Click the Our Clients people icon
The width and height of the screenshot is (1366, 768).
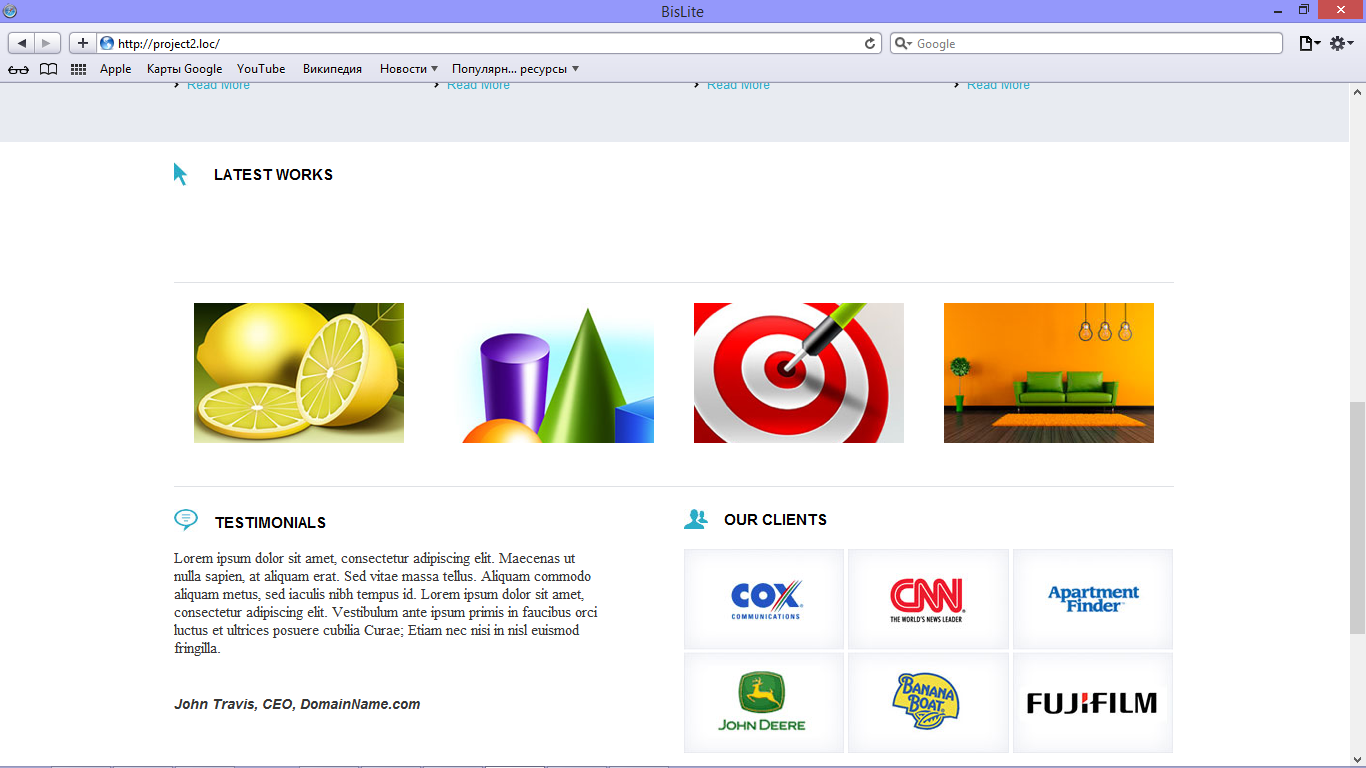695,519
